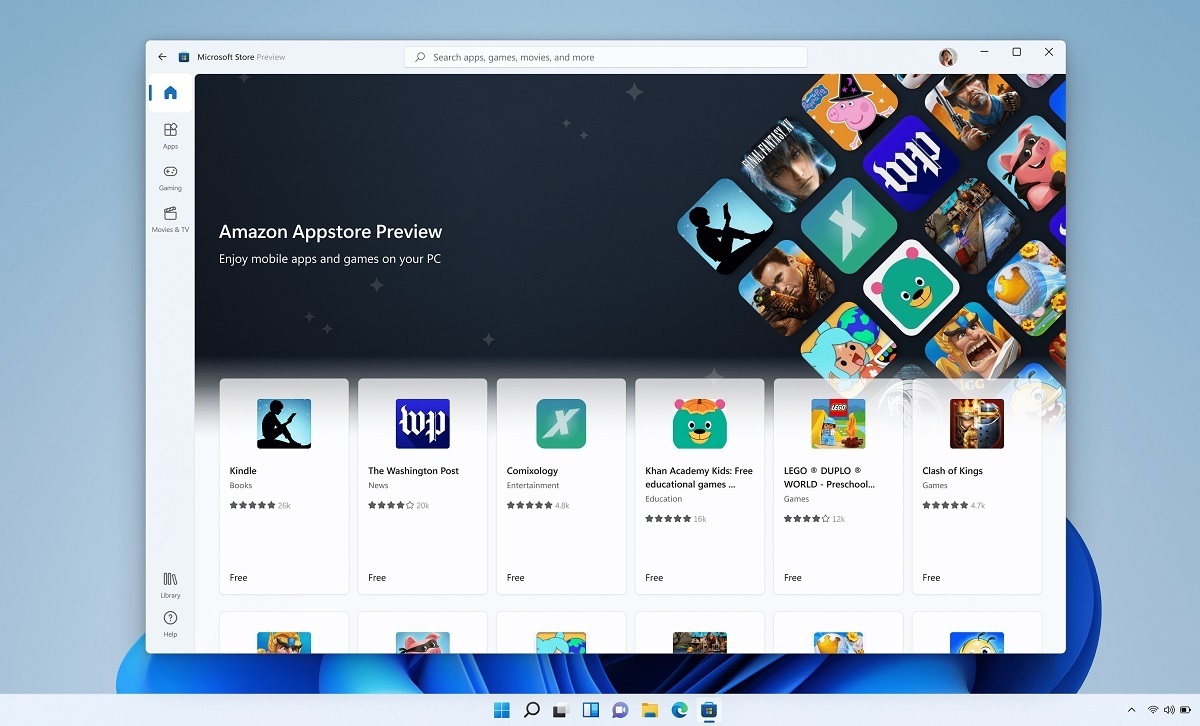The height and width of the screenshot is (726, 1200).
Task: Open the Clash of Kings app icon
Action: point(977,423)
